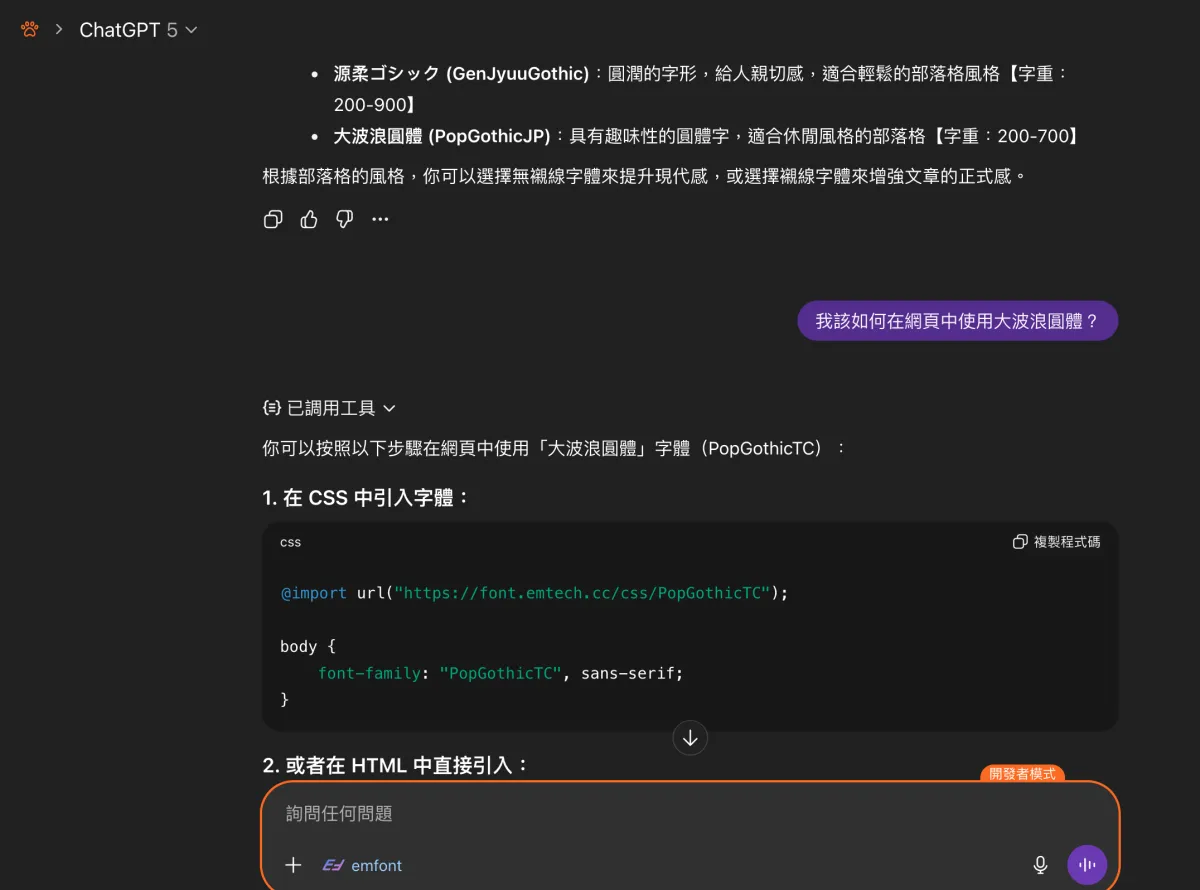Click the orange paw icon
Image resolution: width=1200 pixels, height=890 pixels.
30,30
